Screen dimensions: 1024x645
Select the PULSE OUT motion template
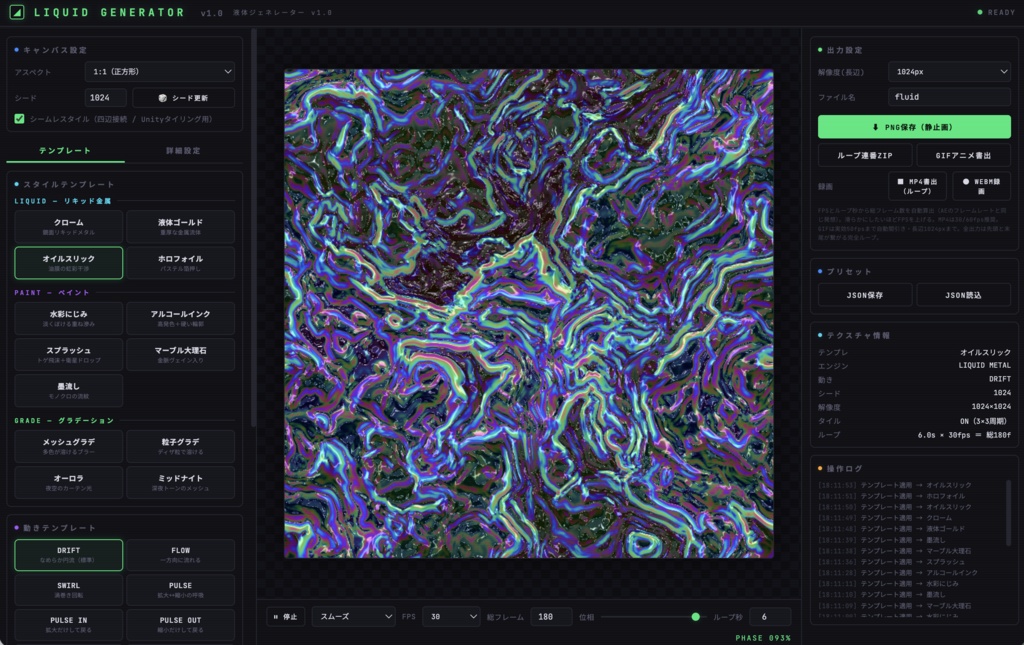coord(180,625)
